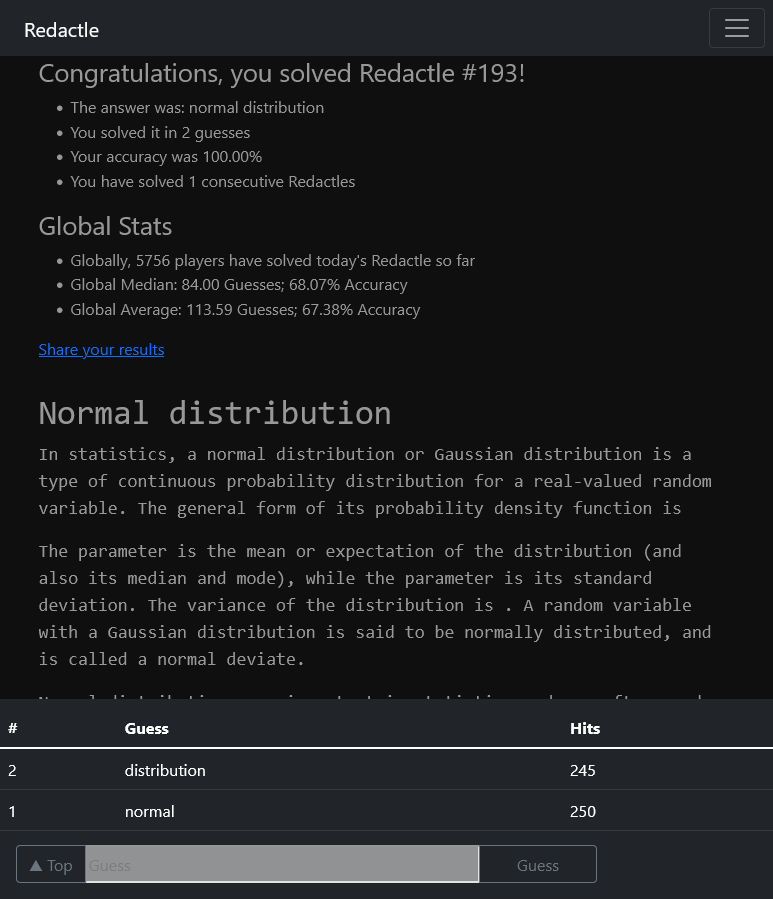Click the Global Average stats line
The image size is (773, 899).
245,310
